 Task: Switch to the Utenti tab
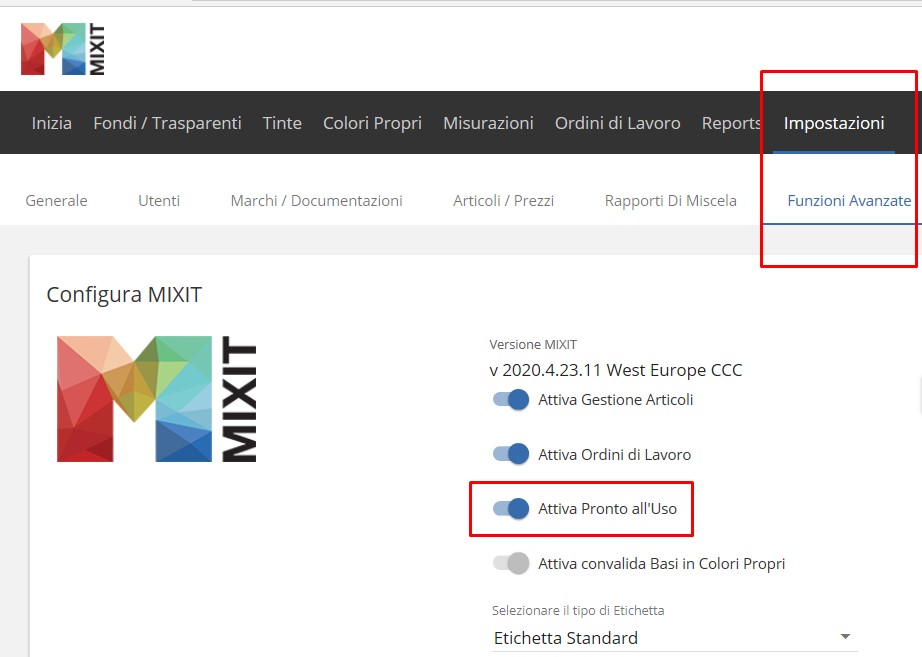pyautogui.click(x=159, y=201)
